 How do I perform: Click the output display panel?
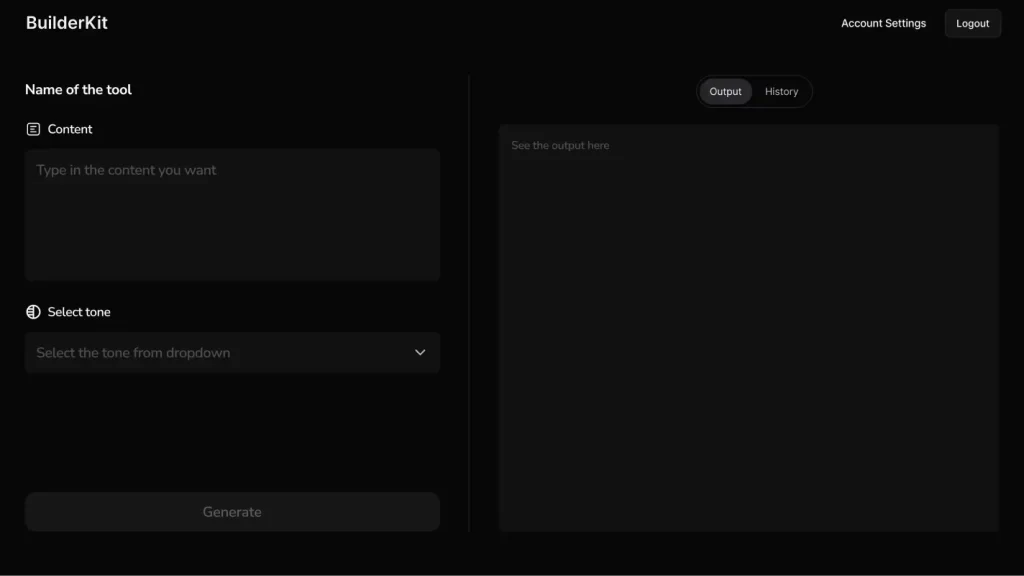pyautogui.click(x=748, y=325)
